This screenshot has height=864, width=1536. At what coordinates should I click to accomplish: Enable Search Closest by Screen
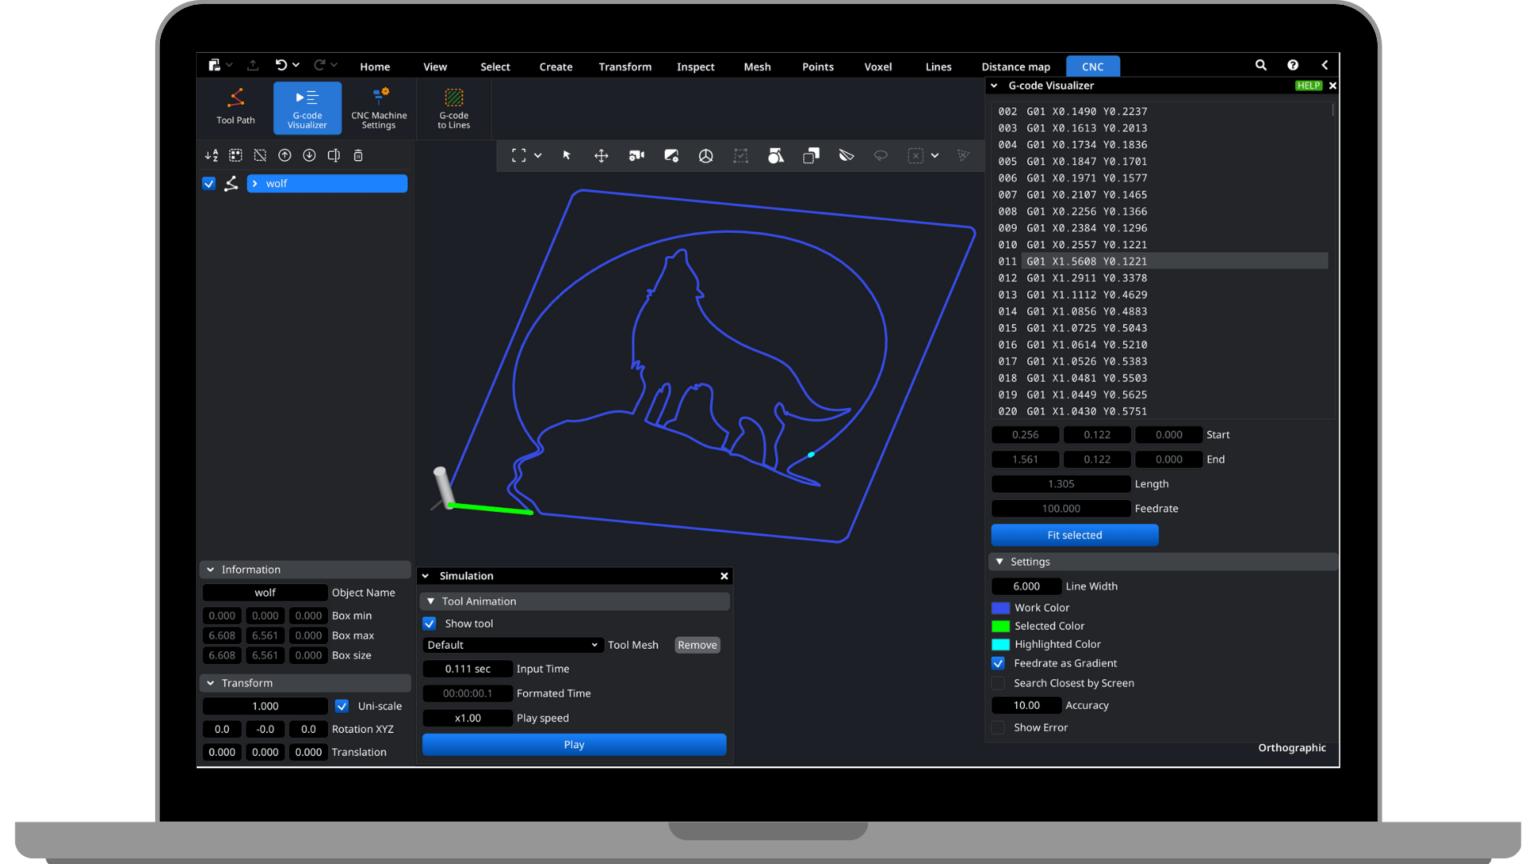998,684
